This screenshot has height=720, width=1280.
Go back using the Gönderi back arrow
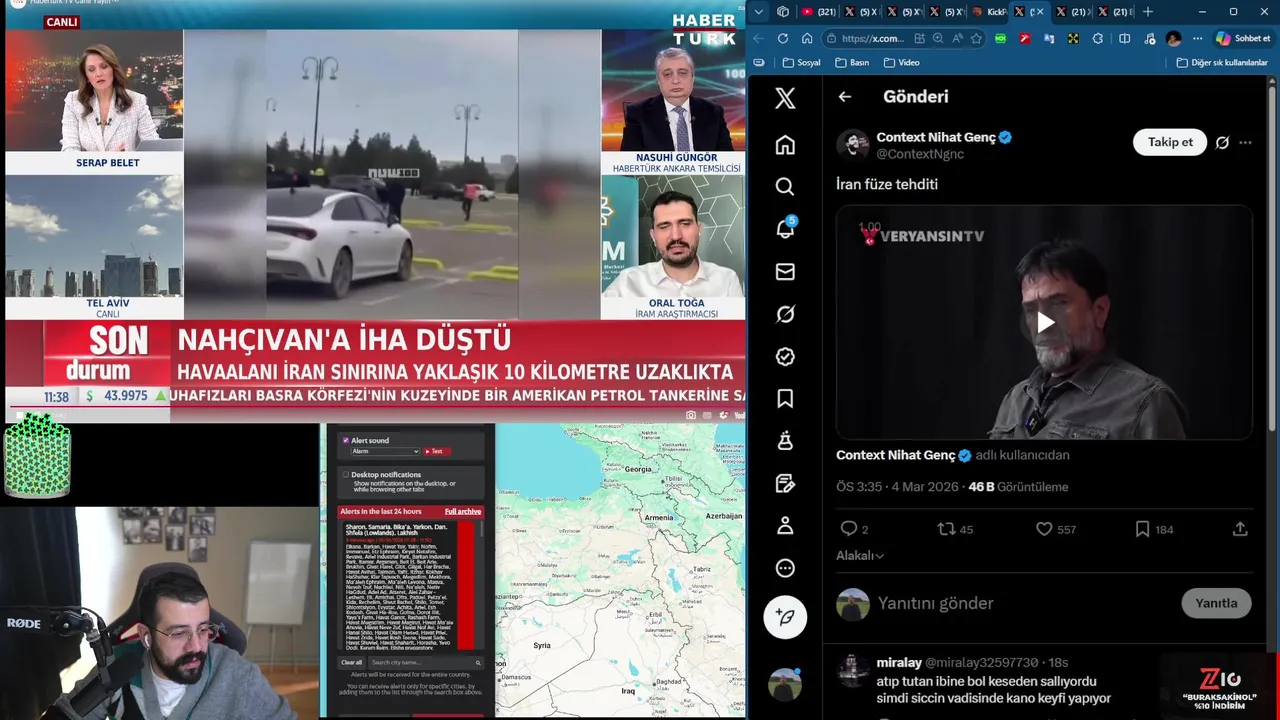845,97
